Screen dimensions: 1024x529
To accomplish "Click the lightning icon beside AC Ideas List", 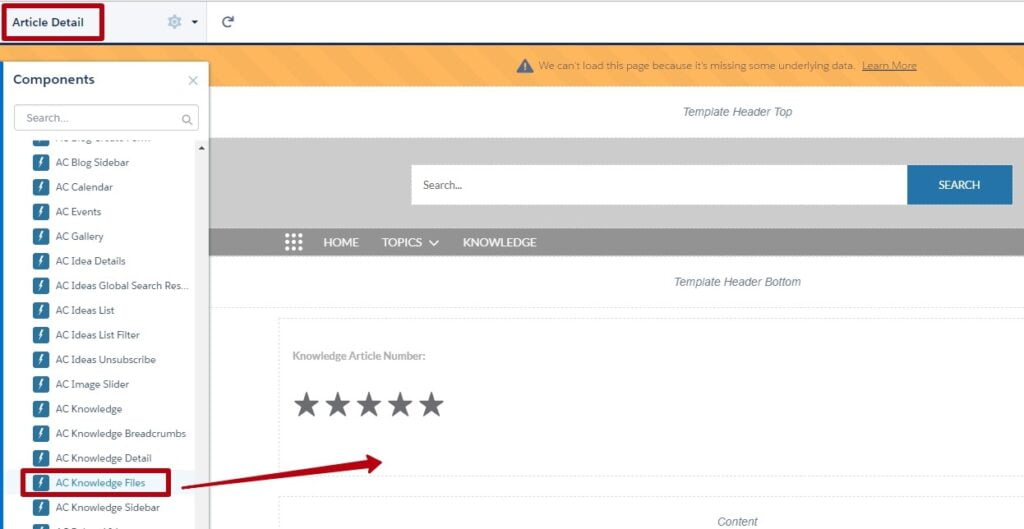I will point(41,310).
